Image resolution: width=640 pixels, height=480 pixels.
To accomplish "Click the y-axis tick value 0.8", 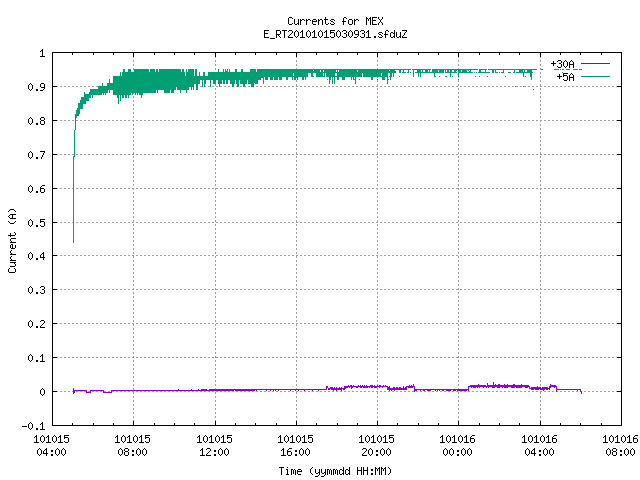I will pyautogui.click(x=36, y=121).
